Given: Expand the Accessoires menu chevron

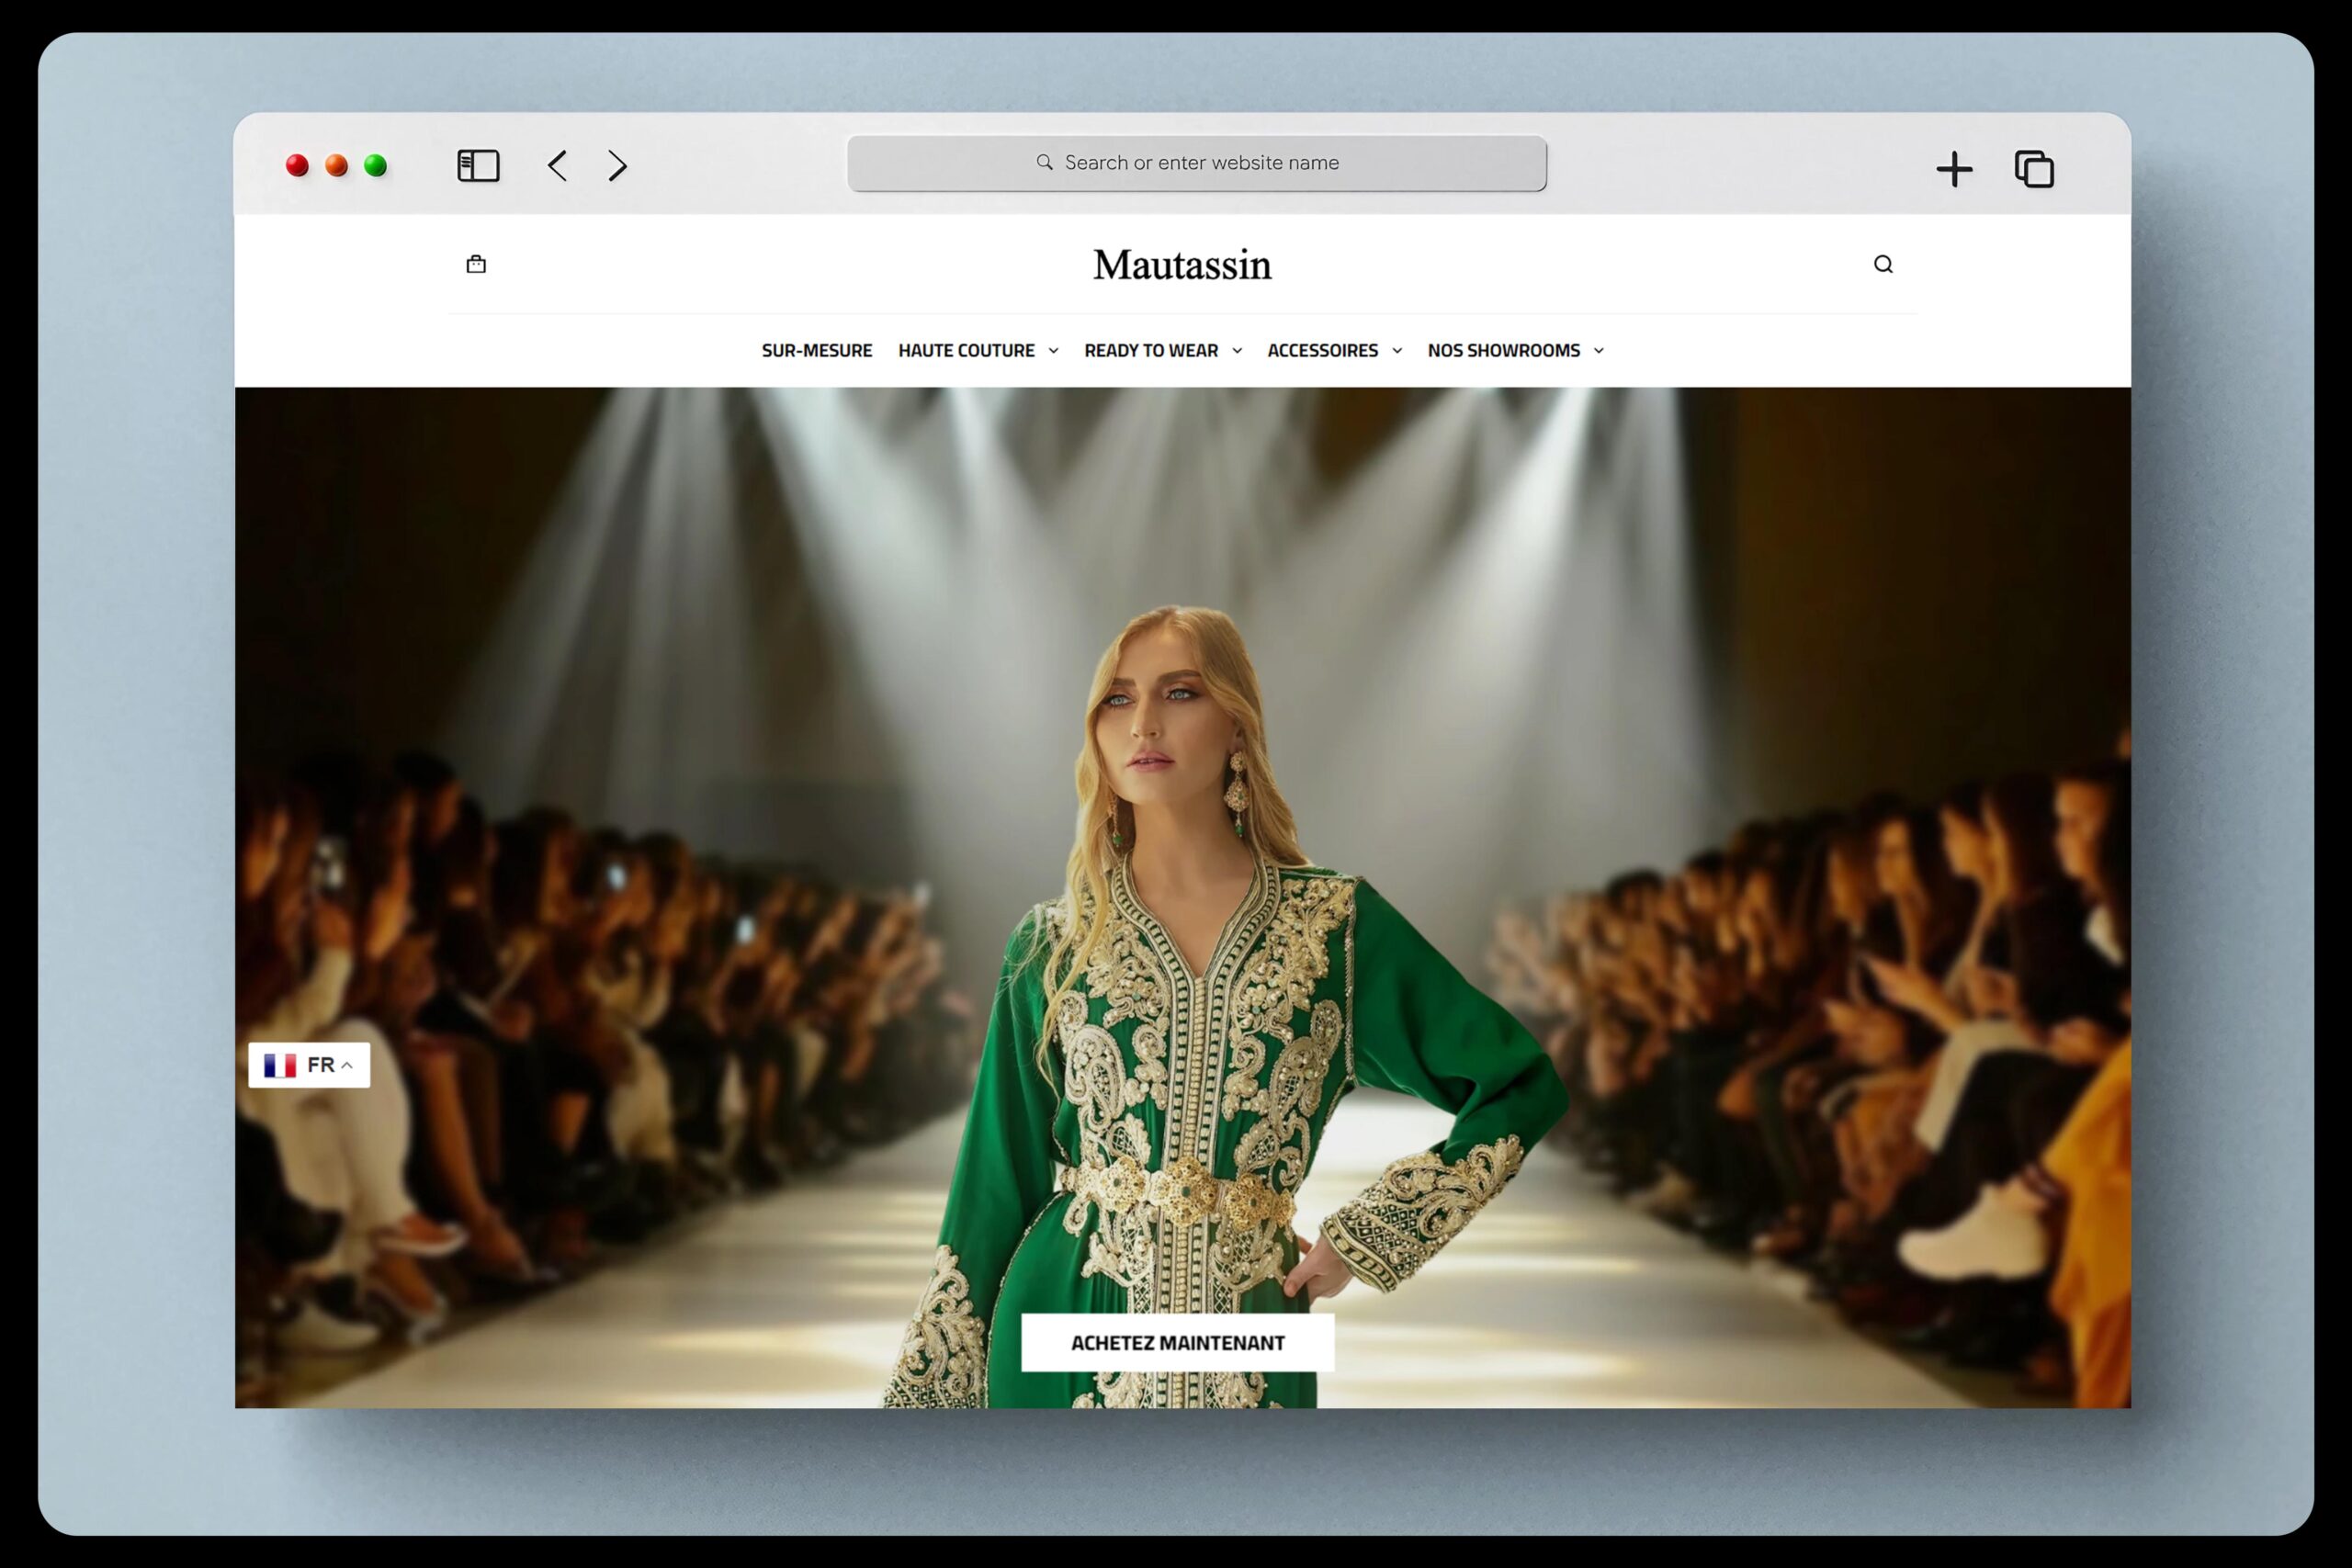Looking at the screenshot, I should point(1397,351).
